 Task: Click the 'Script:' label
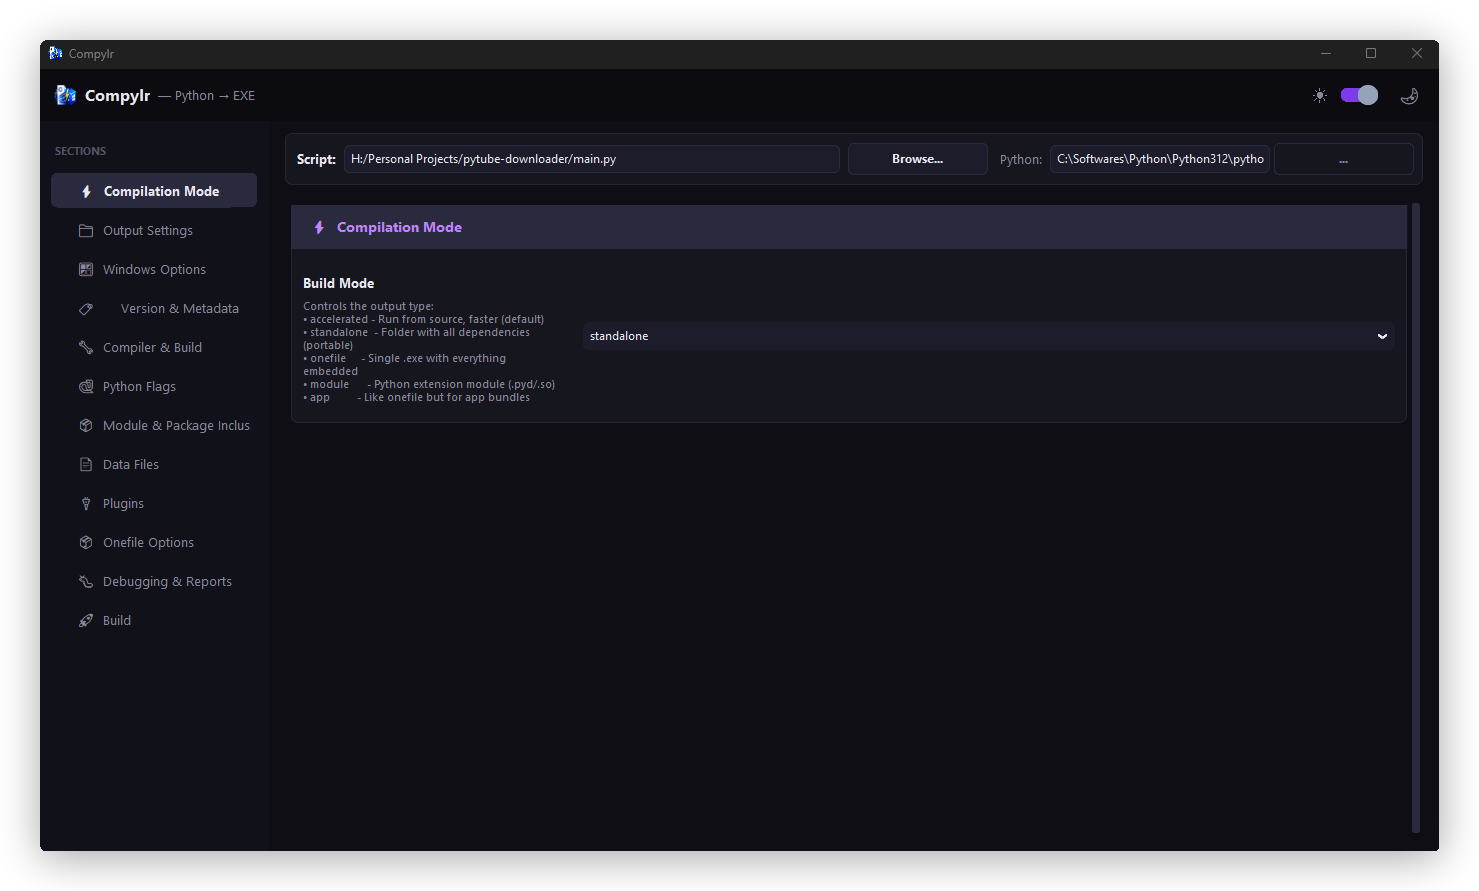pos(316,159)
